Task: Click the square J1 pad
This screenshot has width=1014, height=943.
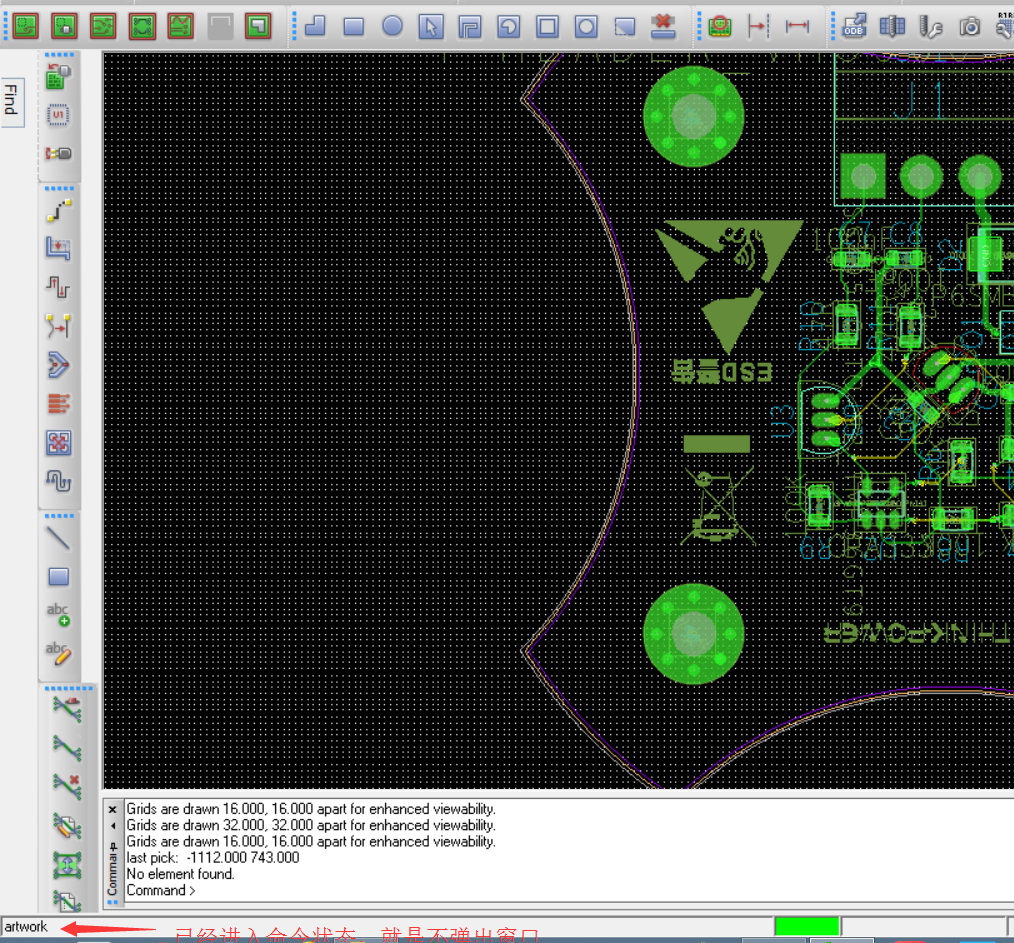Action: (863, 176)
